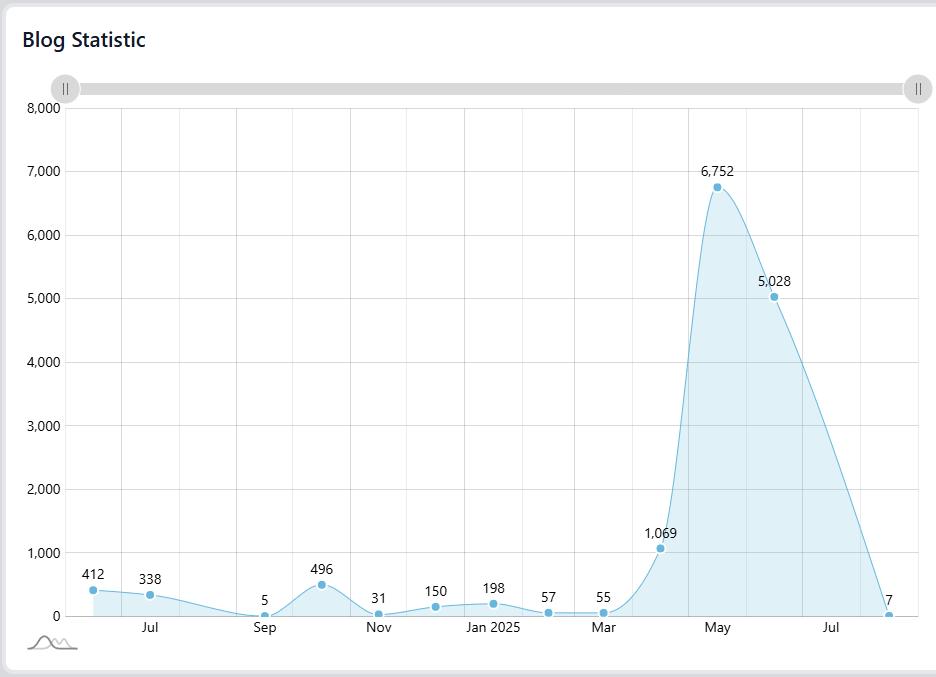
Task: Pick the 31 data point in November
Action: click(378, 614)
